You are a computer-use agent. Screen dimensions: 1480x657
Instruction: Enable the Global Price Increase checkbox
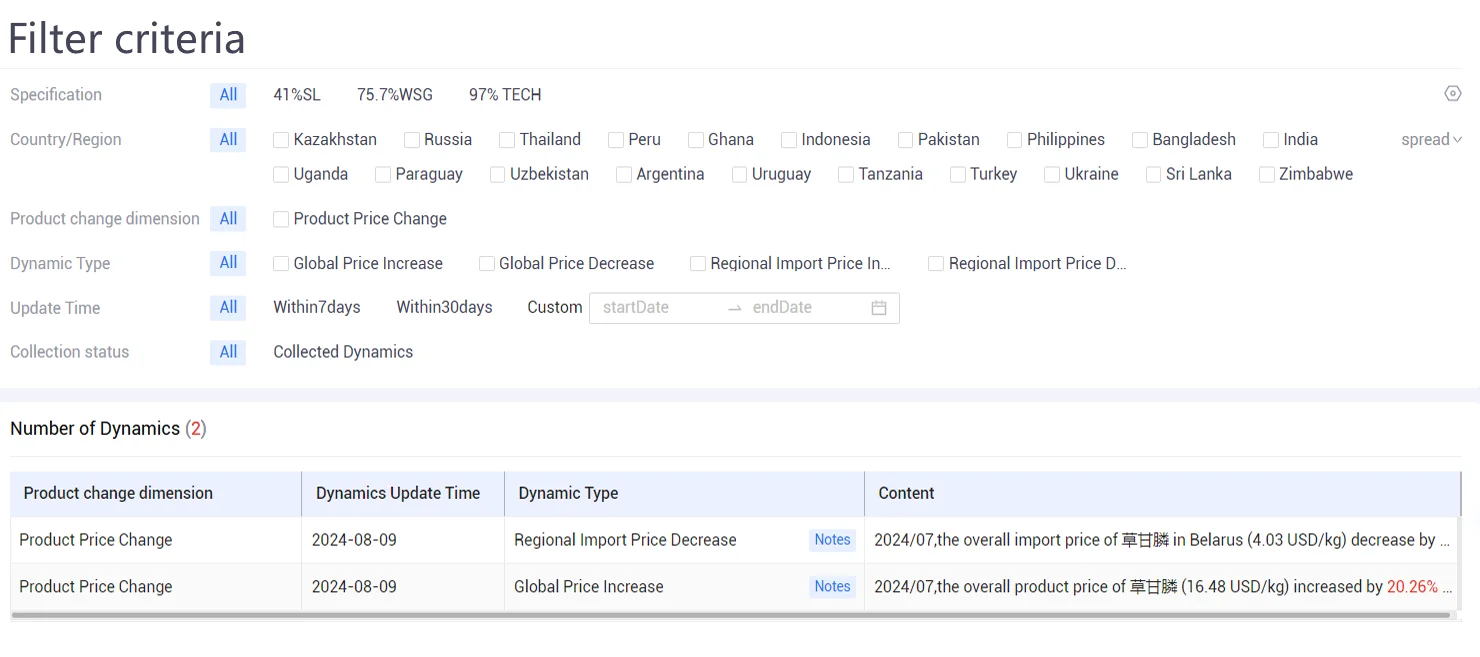(x=281, y=264)
